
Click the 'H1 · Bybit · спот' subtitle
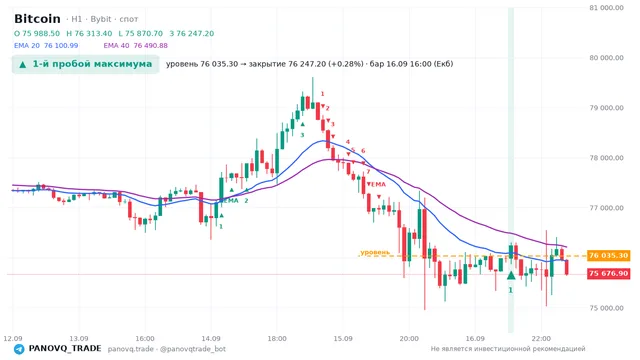(x=102, y=19)
